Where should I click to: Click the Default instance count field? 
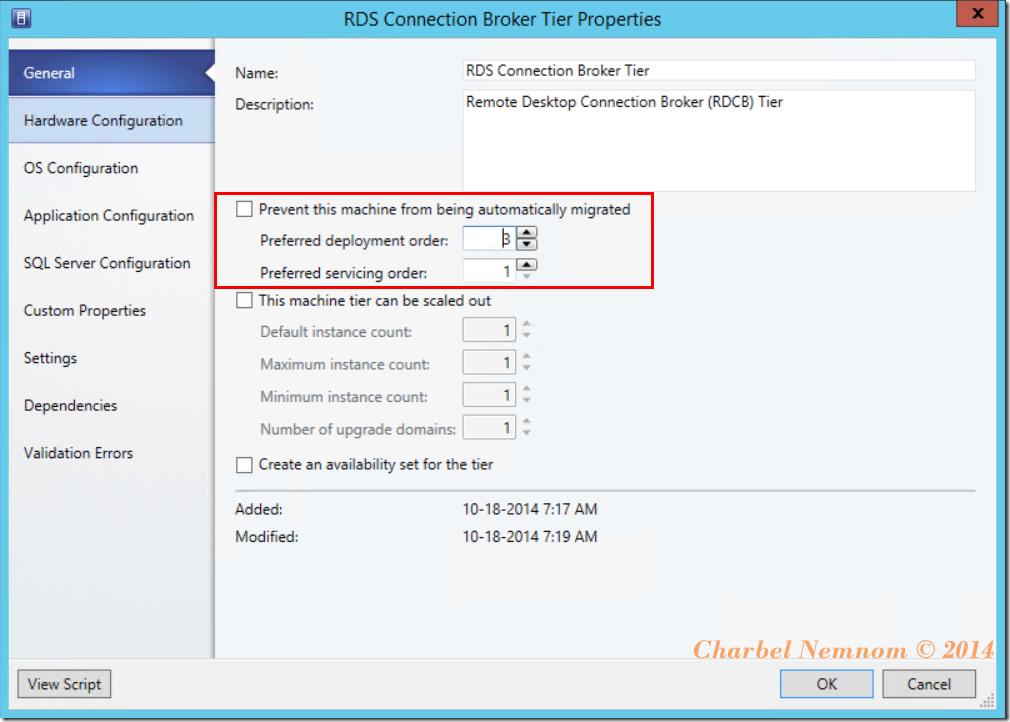pos(490,330)
